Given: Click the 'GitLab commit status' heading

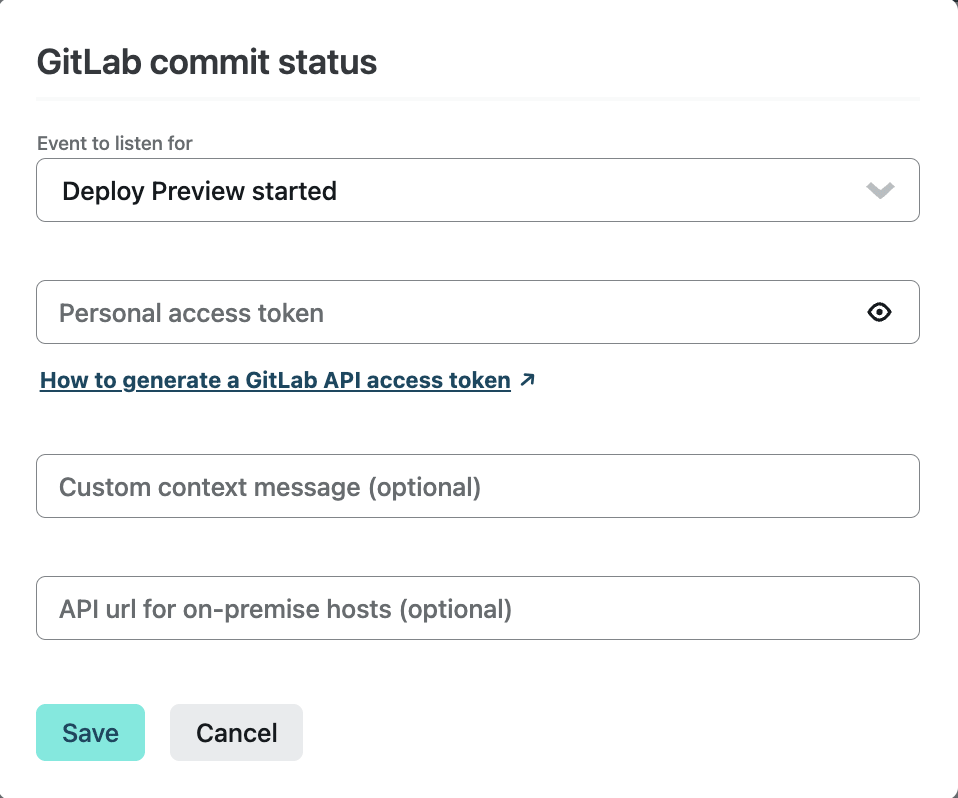Looking at the screenshot, I should click(x=207, y=63).
